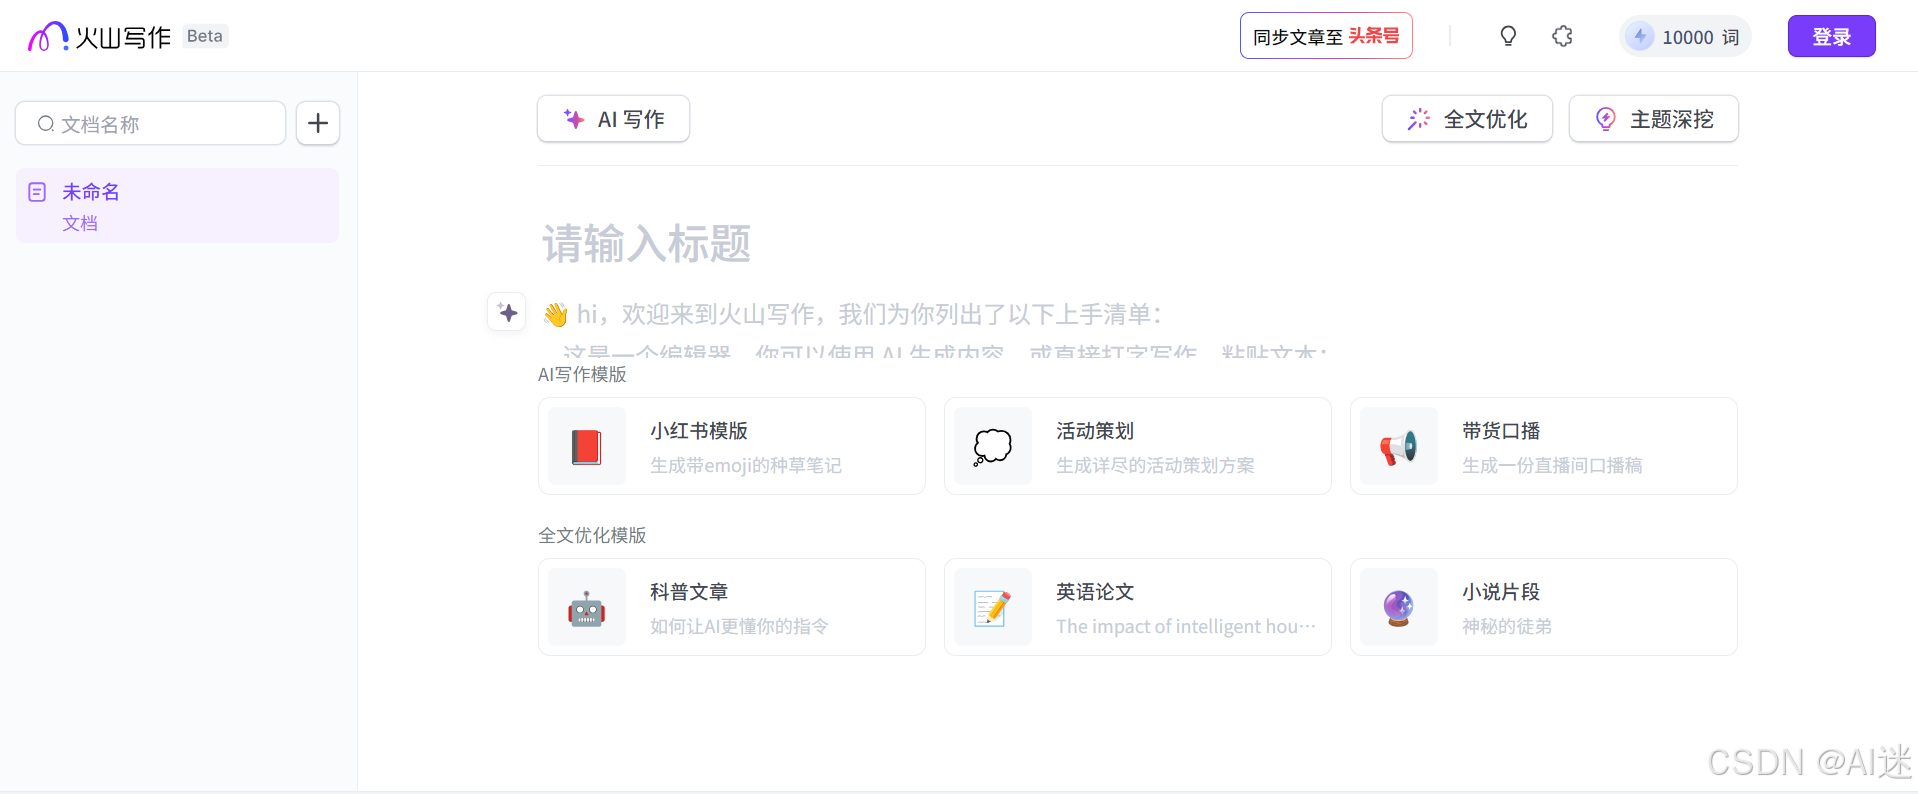
Task: Click the AI写作模版 section heading
Action: 582,374
